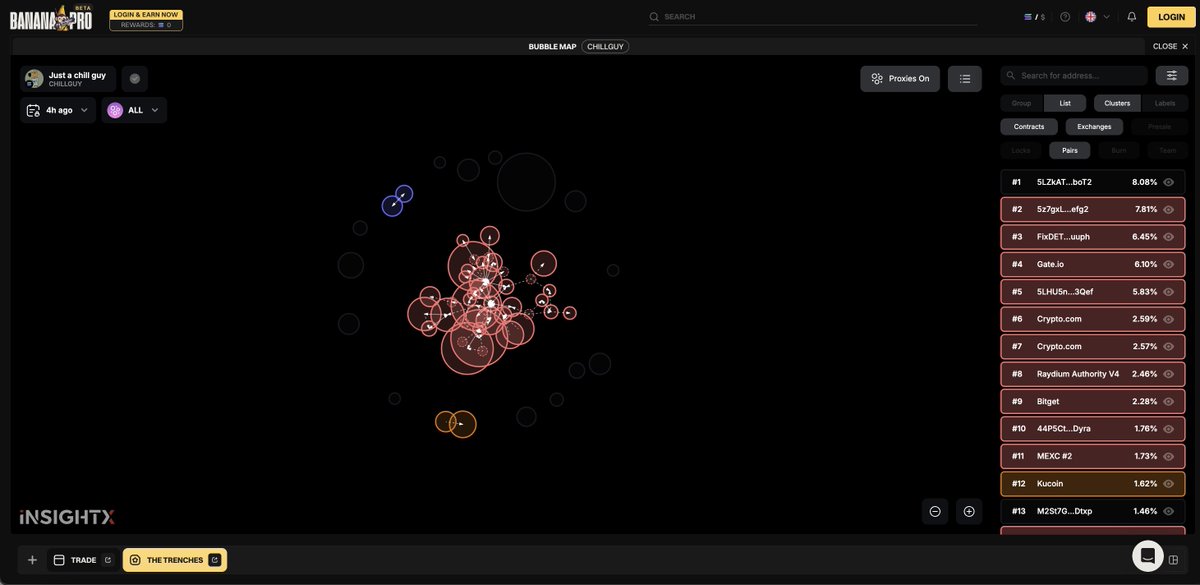The height and width of the screenshot is (585, 1200).
Task: Select the Burn filter
Action: 1119,151
